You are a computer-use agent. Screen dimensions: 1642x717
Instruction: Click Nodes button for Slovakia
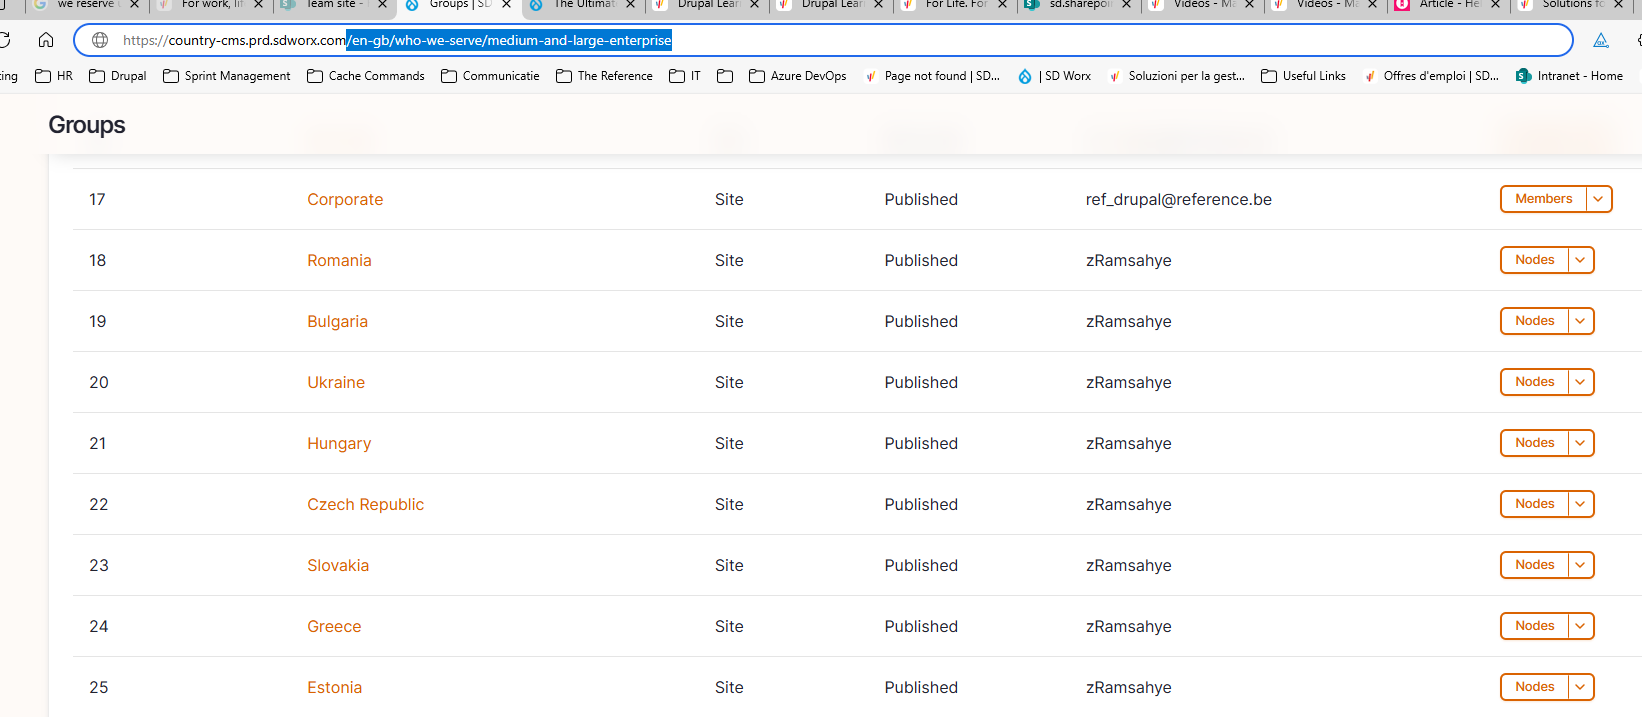(1534, 565)
